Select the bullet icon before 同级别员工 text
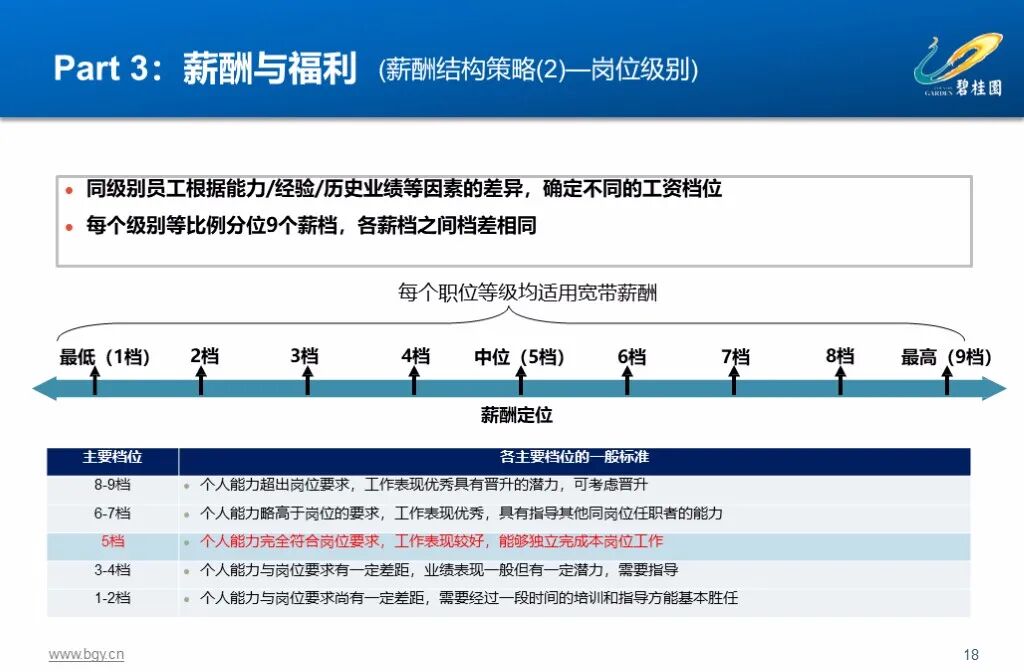 click(x=68, y=189)
